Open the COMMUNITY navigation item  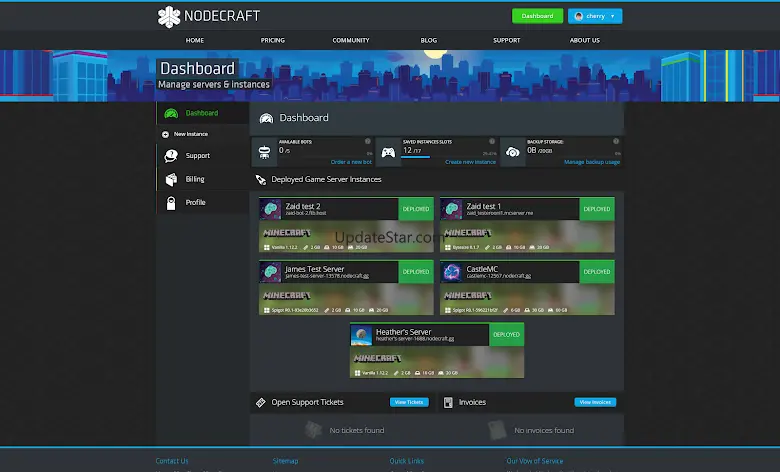351,40
